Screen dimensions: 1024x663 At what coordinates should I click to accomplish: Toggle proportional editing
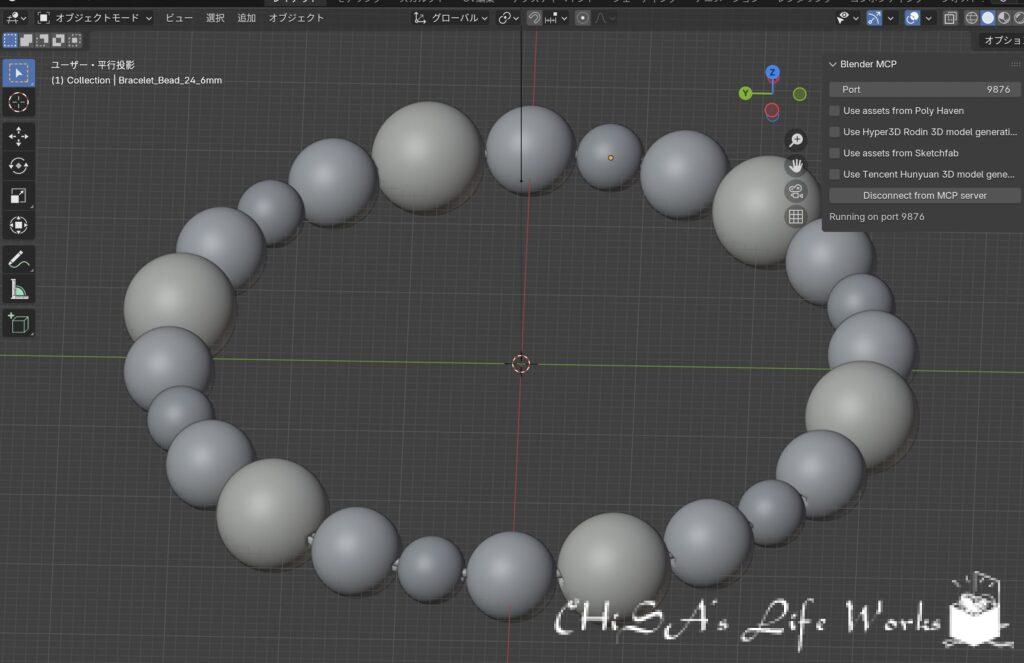tap(583, 18)
